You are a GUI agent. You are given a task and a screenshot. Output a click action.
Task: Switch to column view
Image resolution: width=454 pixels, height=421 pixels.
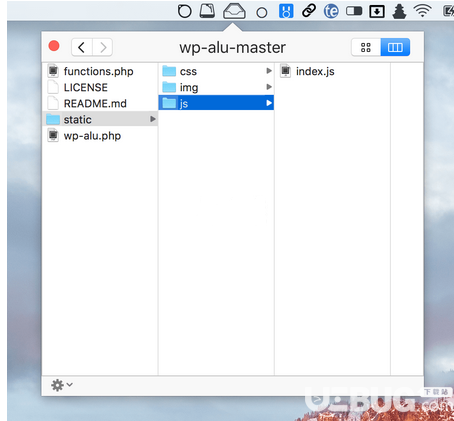[395, 47]
